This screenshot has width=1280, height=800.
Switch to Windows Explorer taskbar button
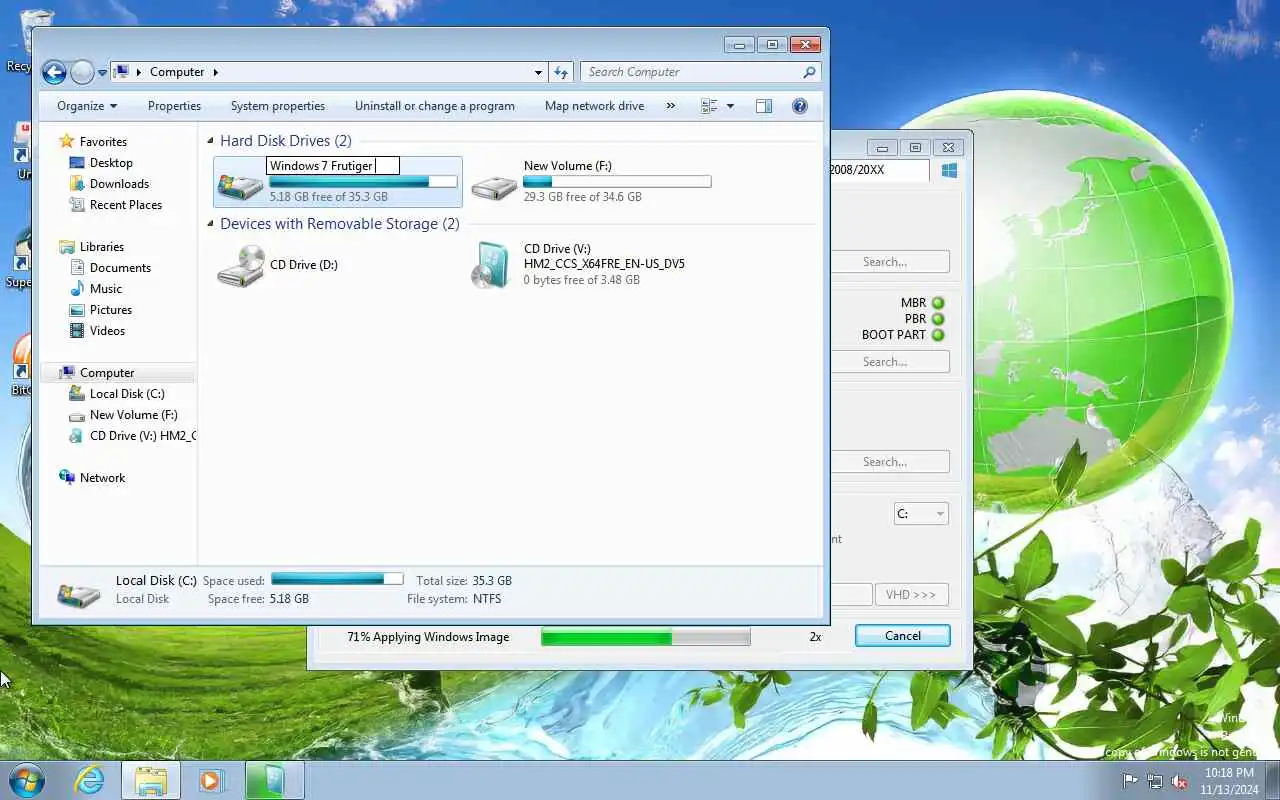coord(151,780)
